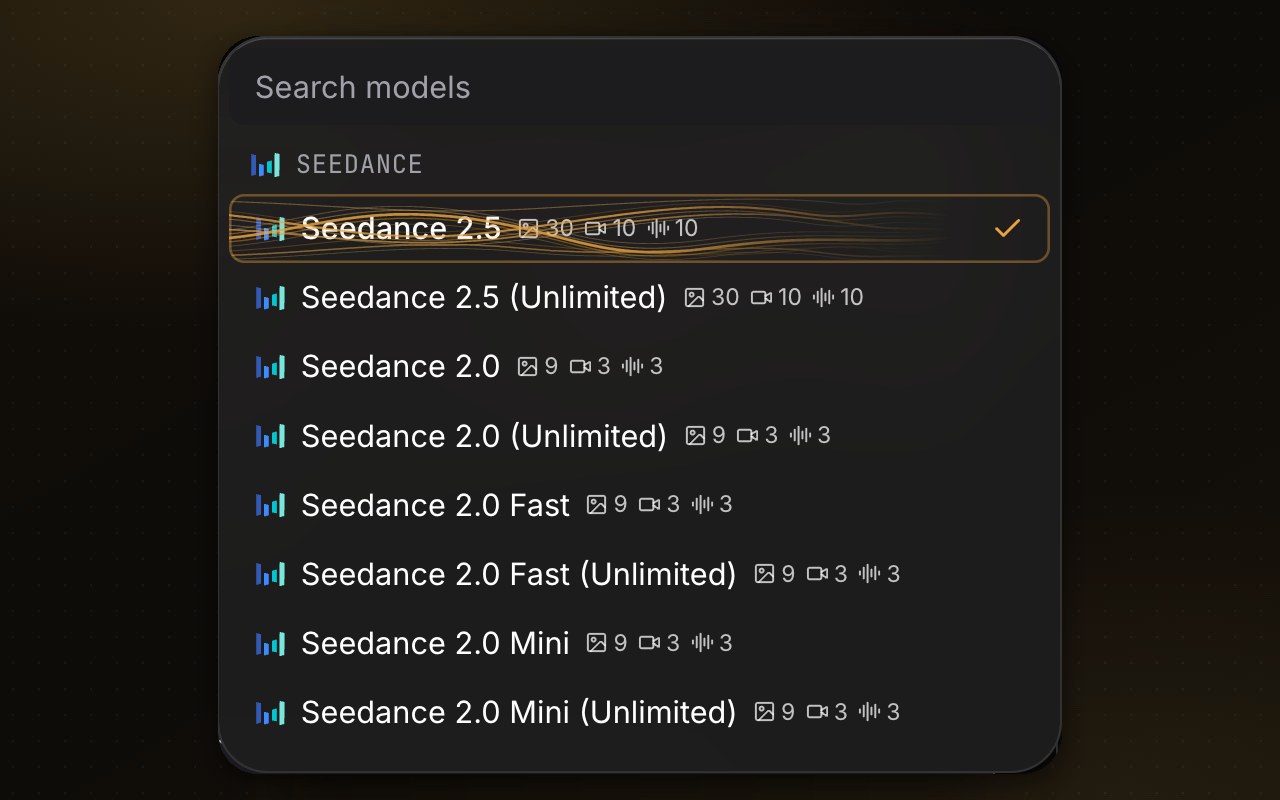Click the bar logo beside Seedance 2.0 Mini (Unlimited)

point(271,712)
